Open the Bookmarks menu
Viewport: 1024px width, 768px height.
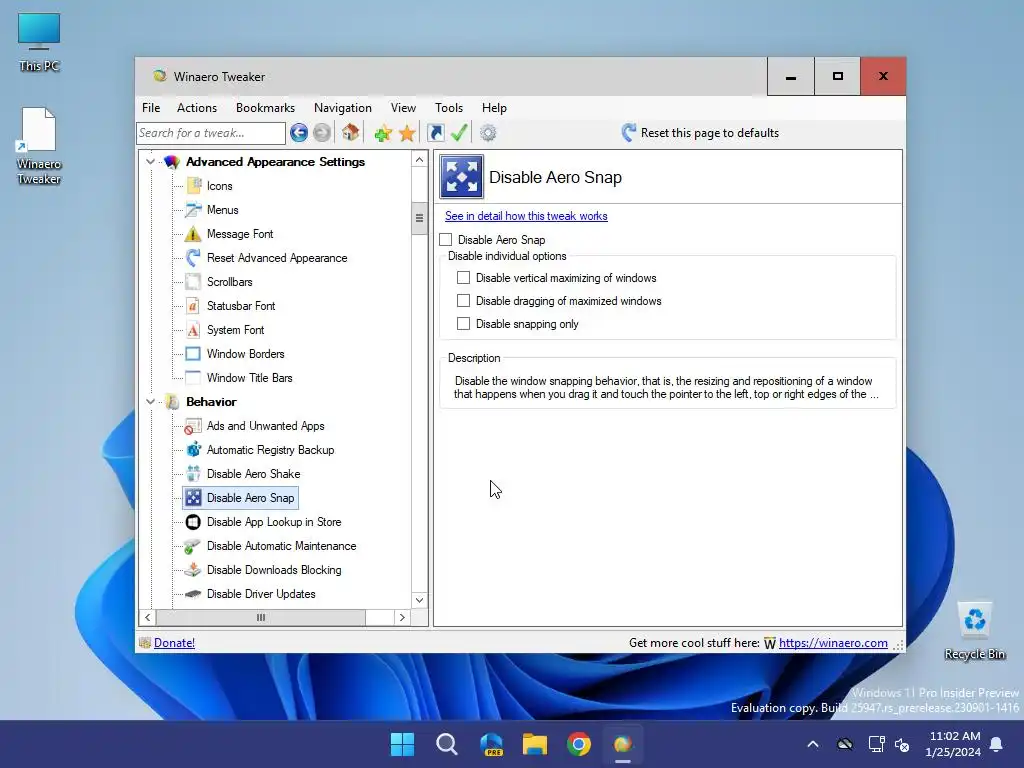coord(265,108)
